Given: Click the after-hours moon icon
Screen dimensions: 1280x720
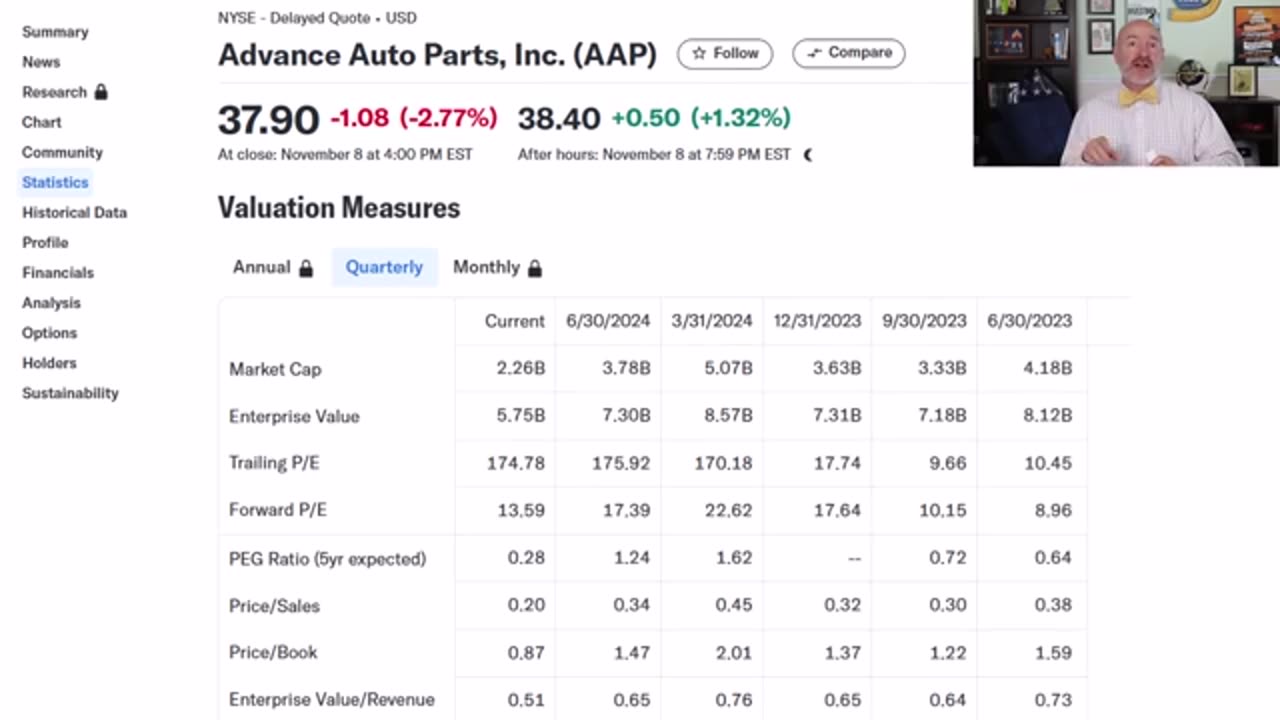Looking at the screenshot, I should (x=808, y=155).
